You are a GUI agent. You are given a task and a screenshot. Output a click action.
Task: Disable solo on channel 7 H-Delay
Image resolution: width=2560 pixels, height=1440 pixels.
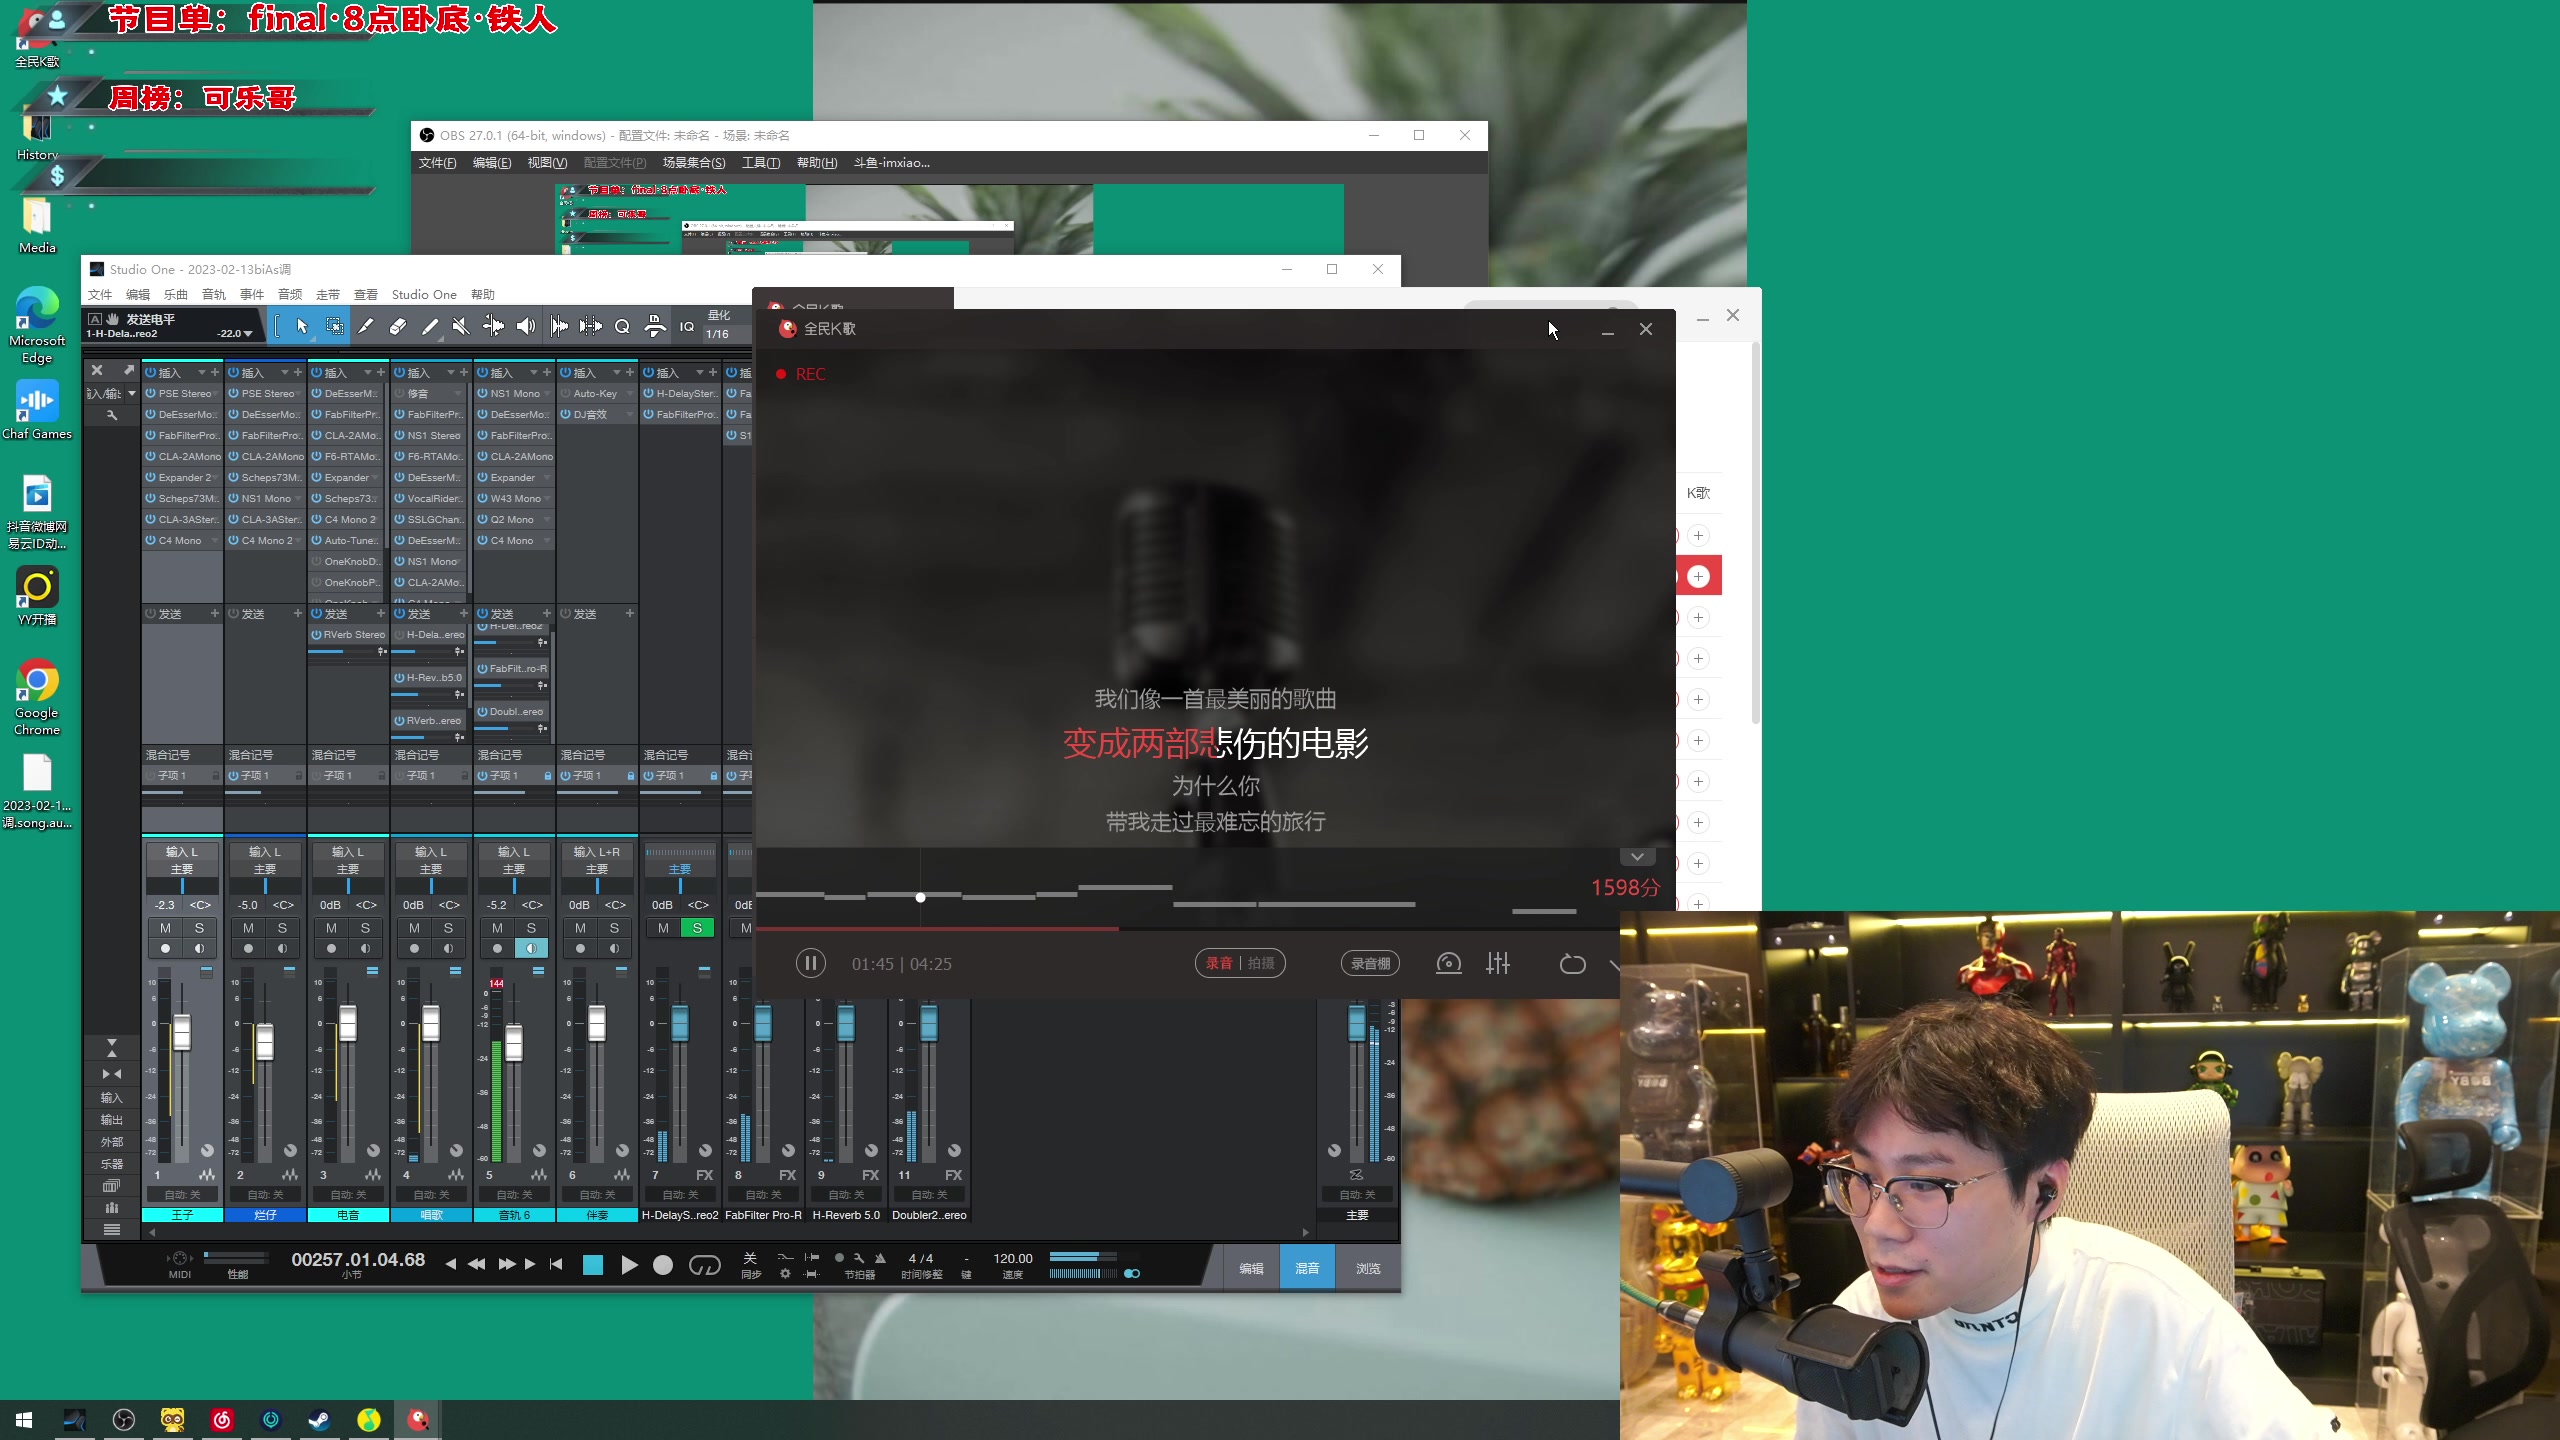coord(697,928)
